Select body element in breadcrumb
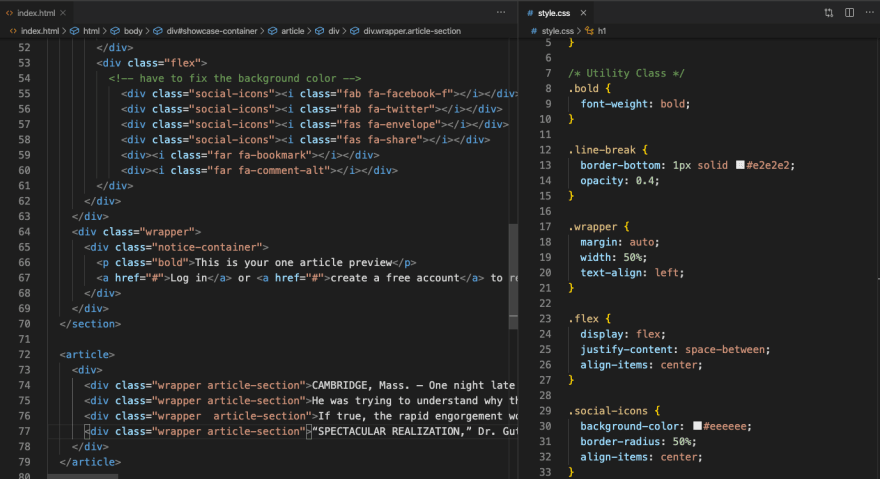The height and width of the screenshot is (479, 880). tap(133, 31)
